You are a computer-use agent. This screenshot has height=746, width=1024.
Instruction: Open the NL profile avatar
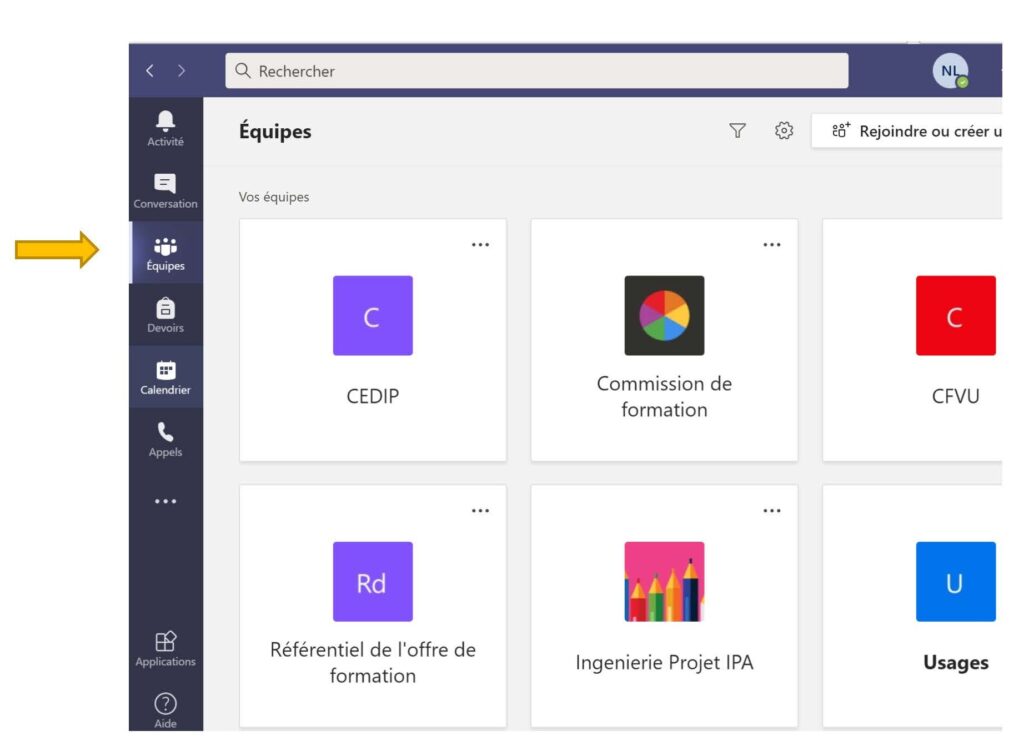click(x=950, y=71)
